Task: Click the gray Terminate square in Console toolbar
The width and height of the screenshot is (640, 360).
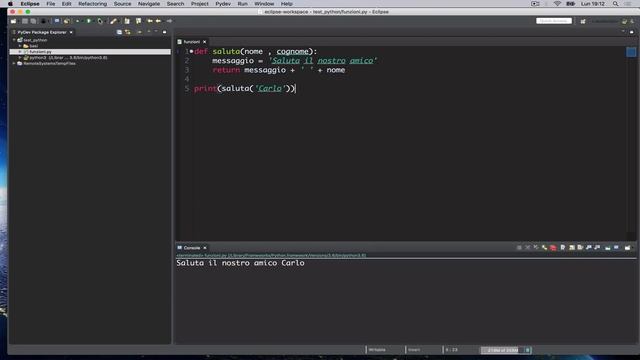Action: (x=519, y=248)
